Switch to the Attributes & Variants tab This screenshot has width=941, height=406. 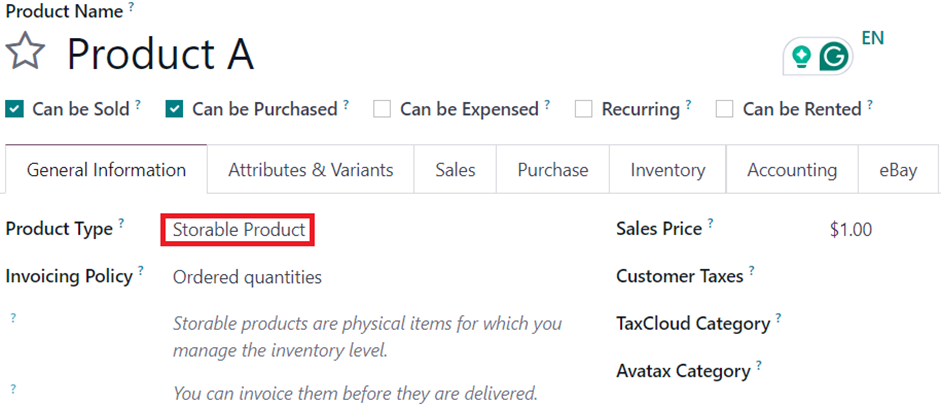tap(310, 170)
